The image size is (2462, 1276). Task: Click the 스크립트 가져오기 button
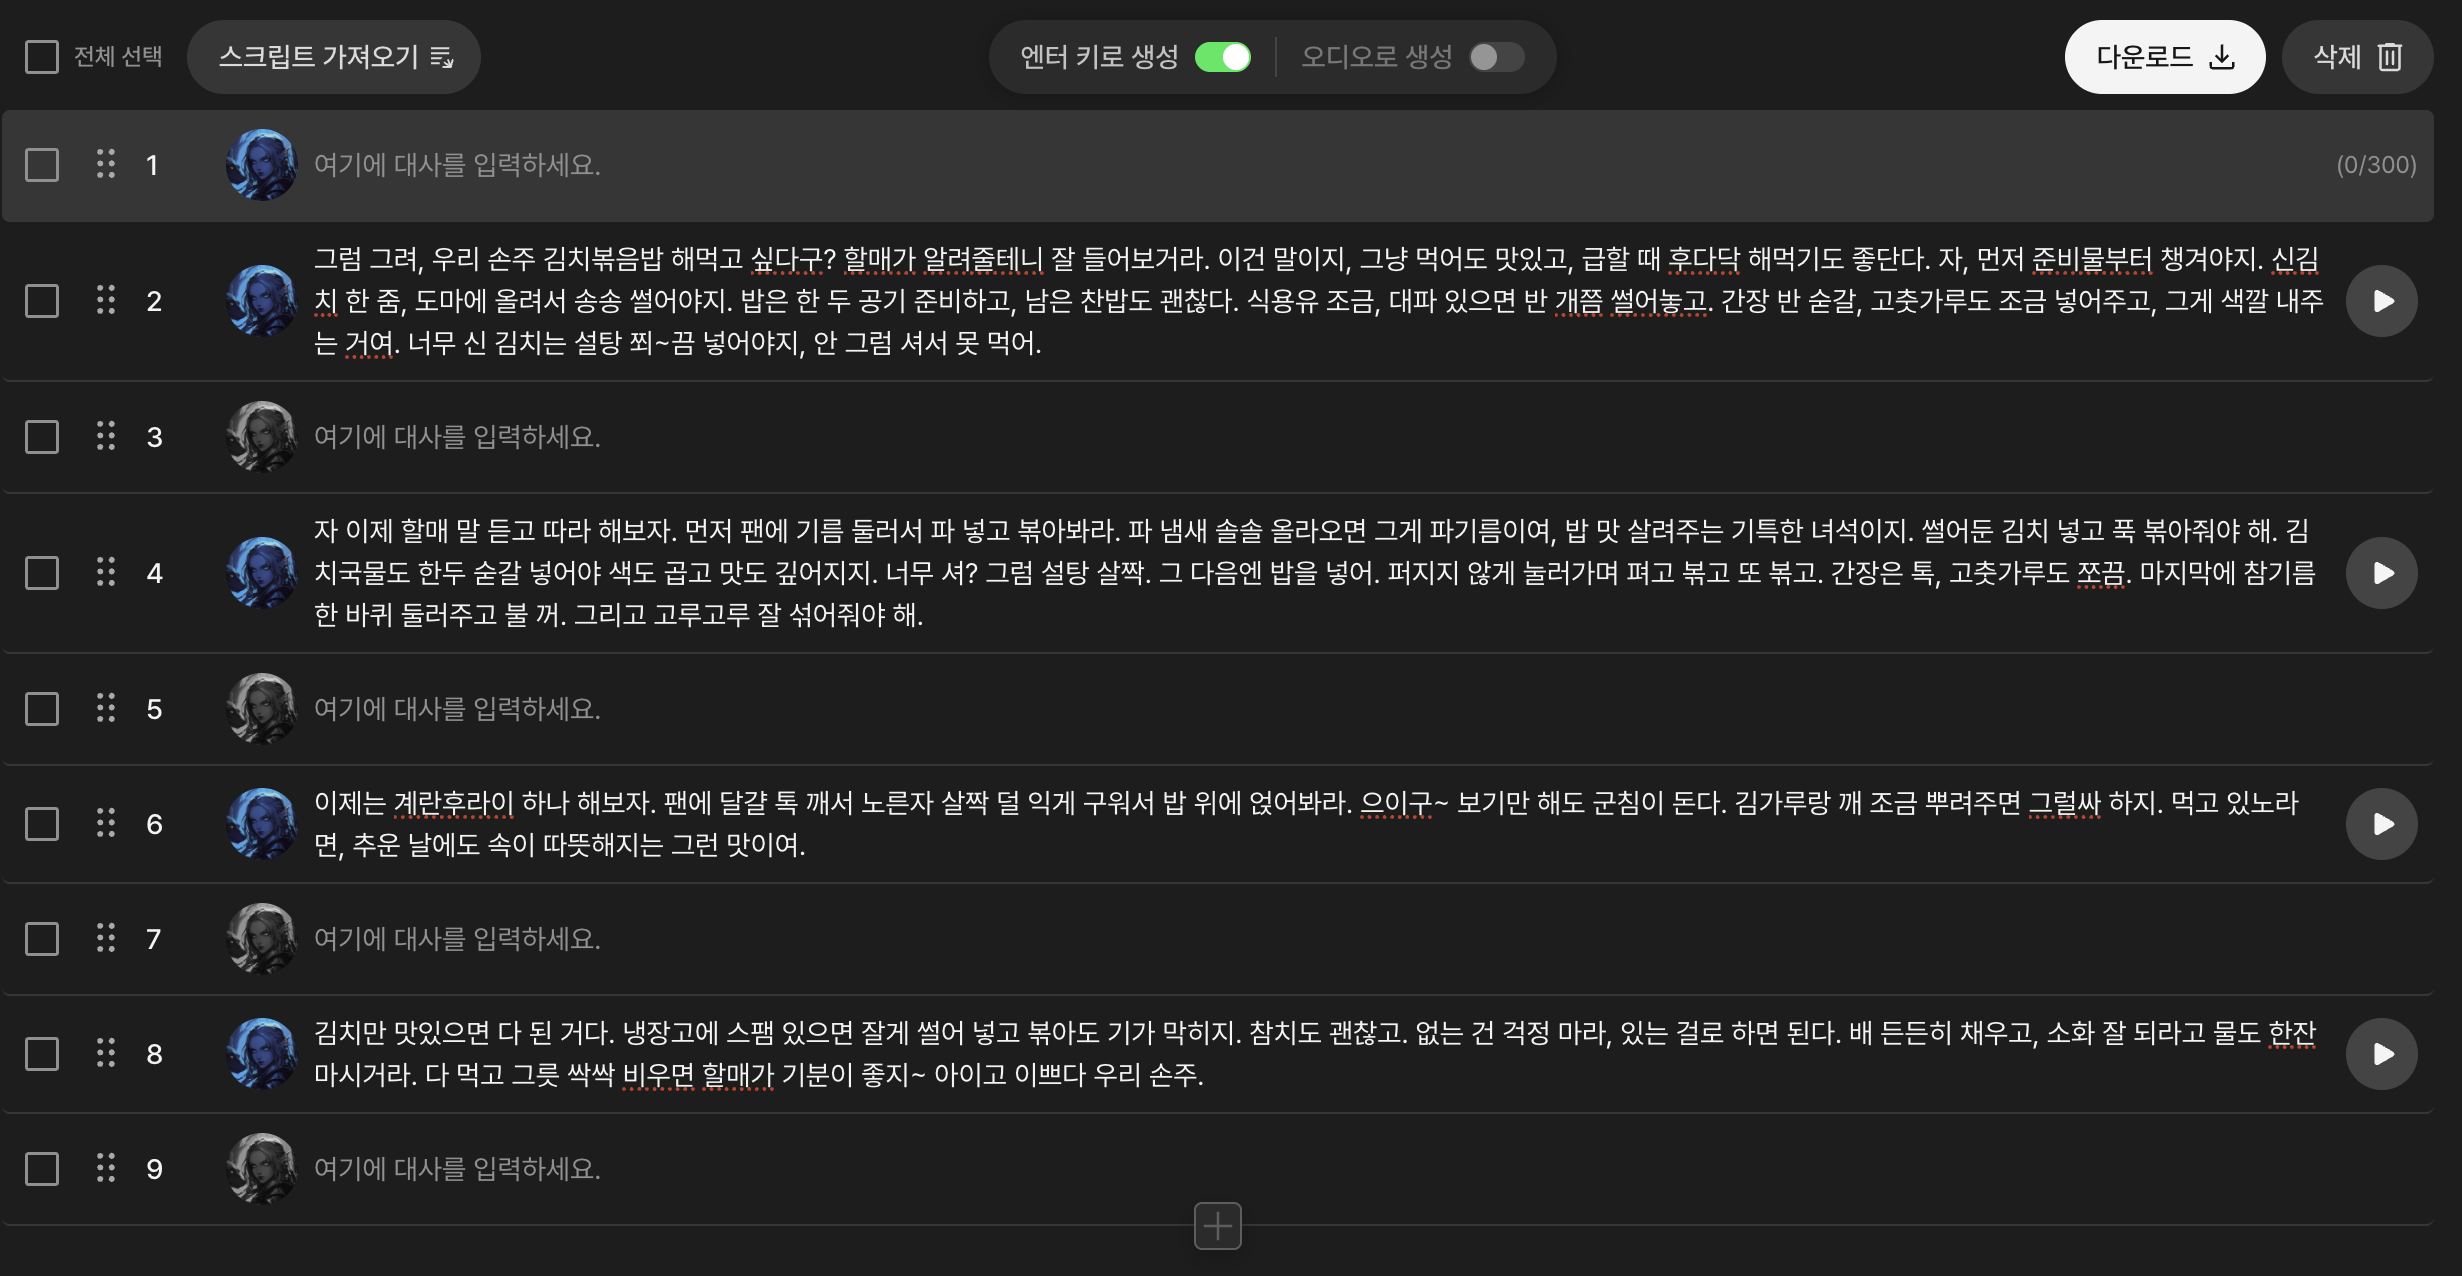pos(334,57)
